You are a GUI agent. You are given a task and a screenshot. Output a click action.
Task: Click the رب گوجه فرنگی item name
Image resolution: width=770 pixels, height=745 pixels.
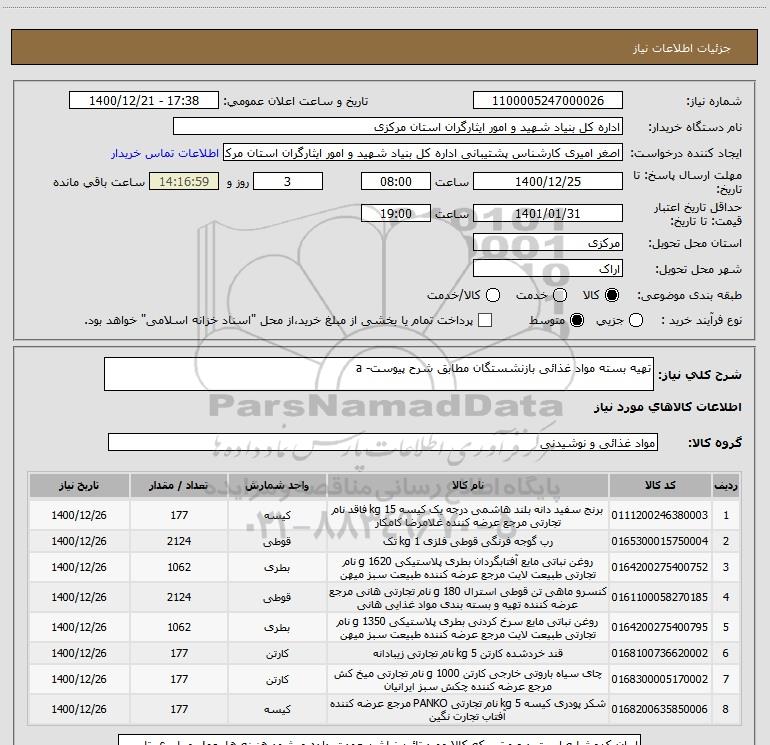tap(468, 541)
